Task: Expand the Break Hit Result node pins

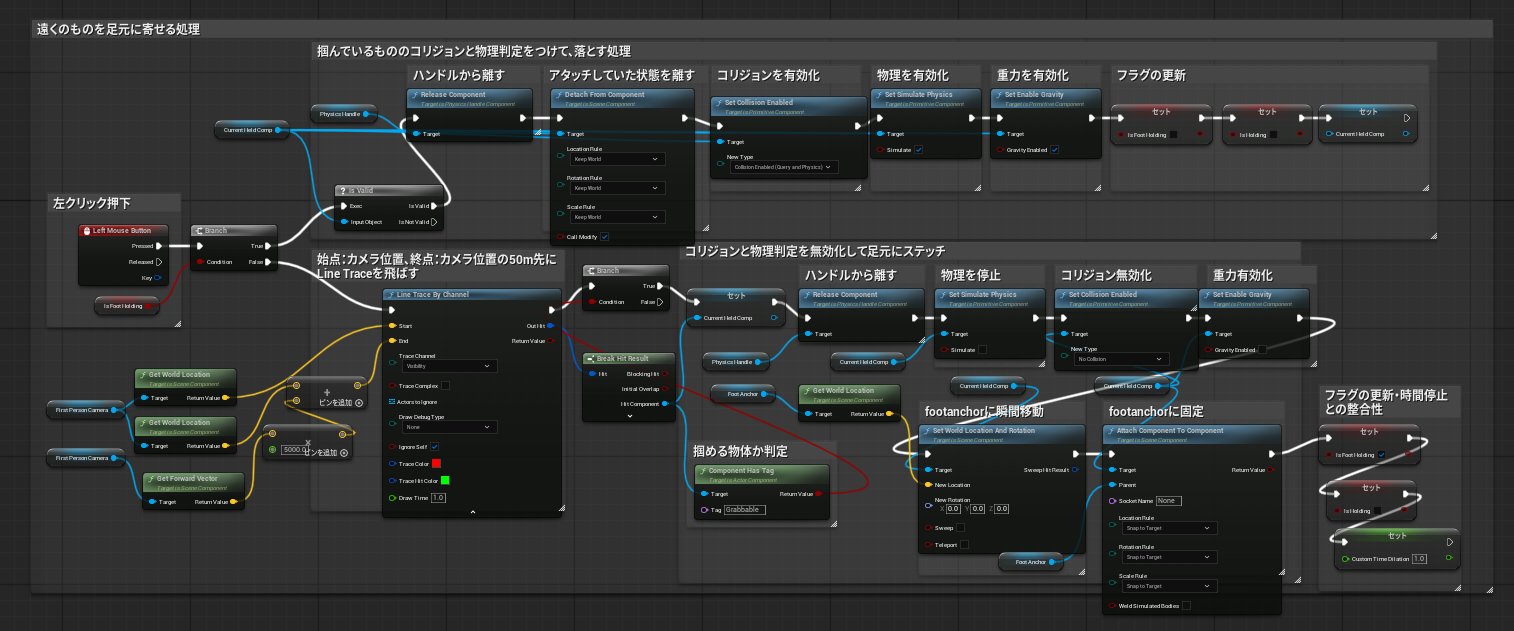Action: click(628, 417)
